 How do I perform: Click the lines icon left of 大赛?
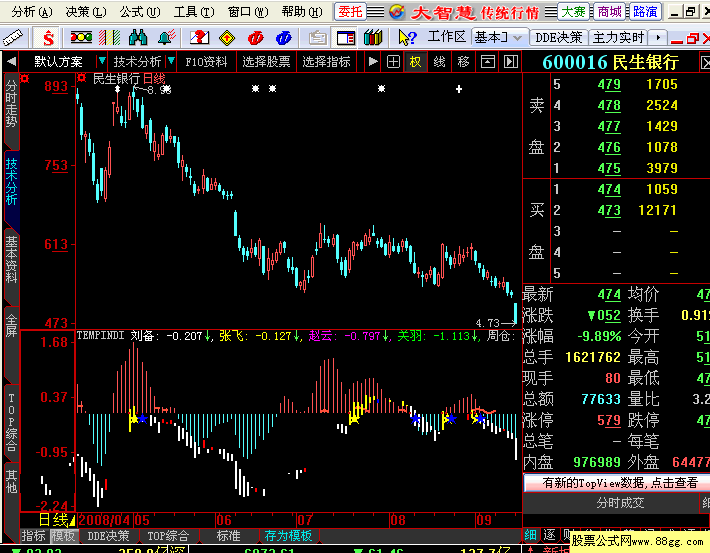(551, 12)
